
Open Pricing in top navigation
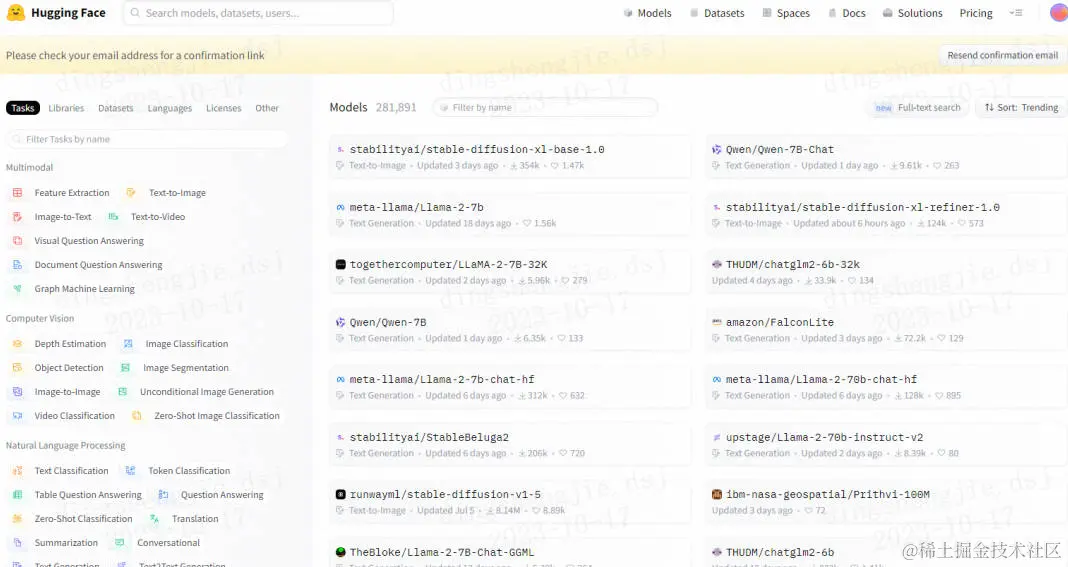[x=976, y=13]
